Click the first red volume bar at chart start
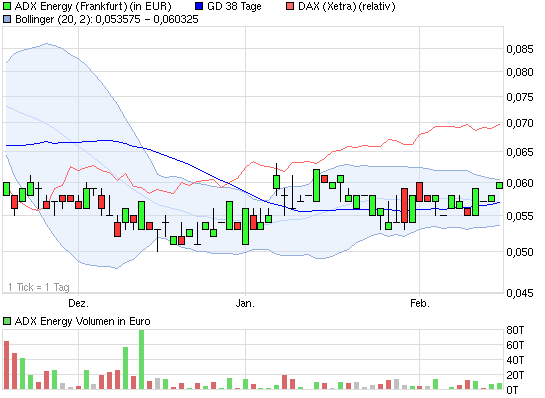Screen dimensions: 545x398 tap(6, 365)
